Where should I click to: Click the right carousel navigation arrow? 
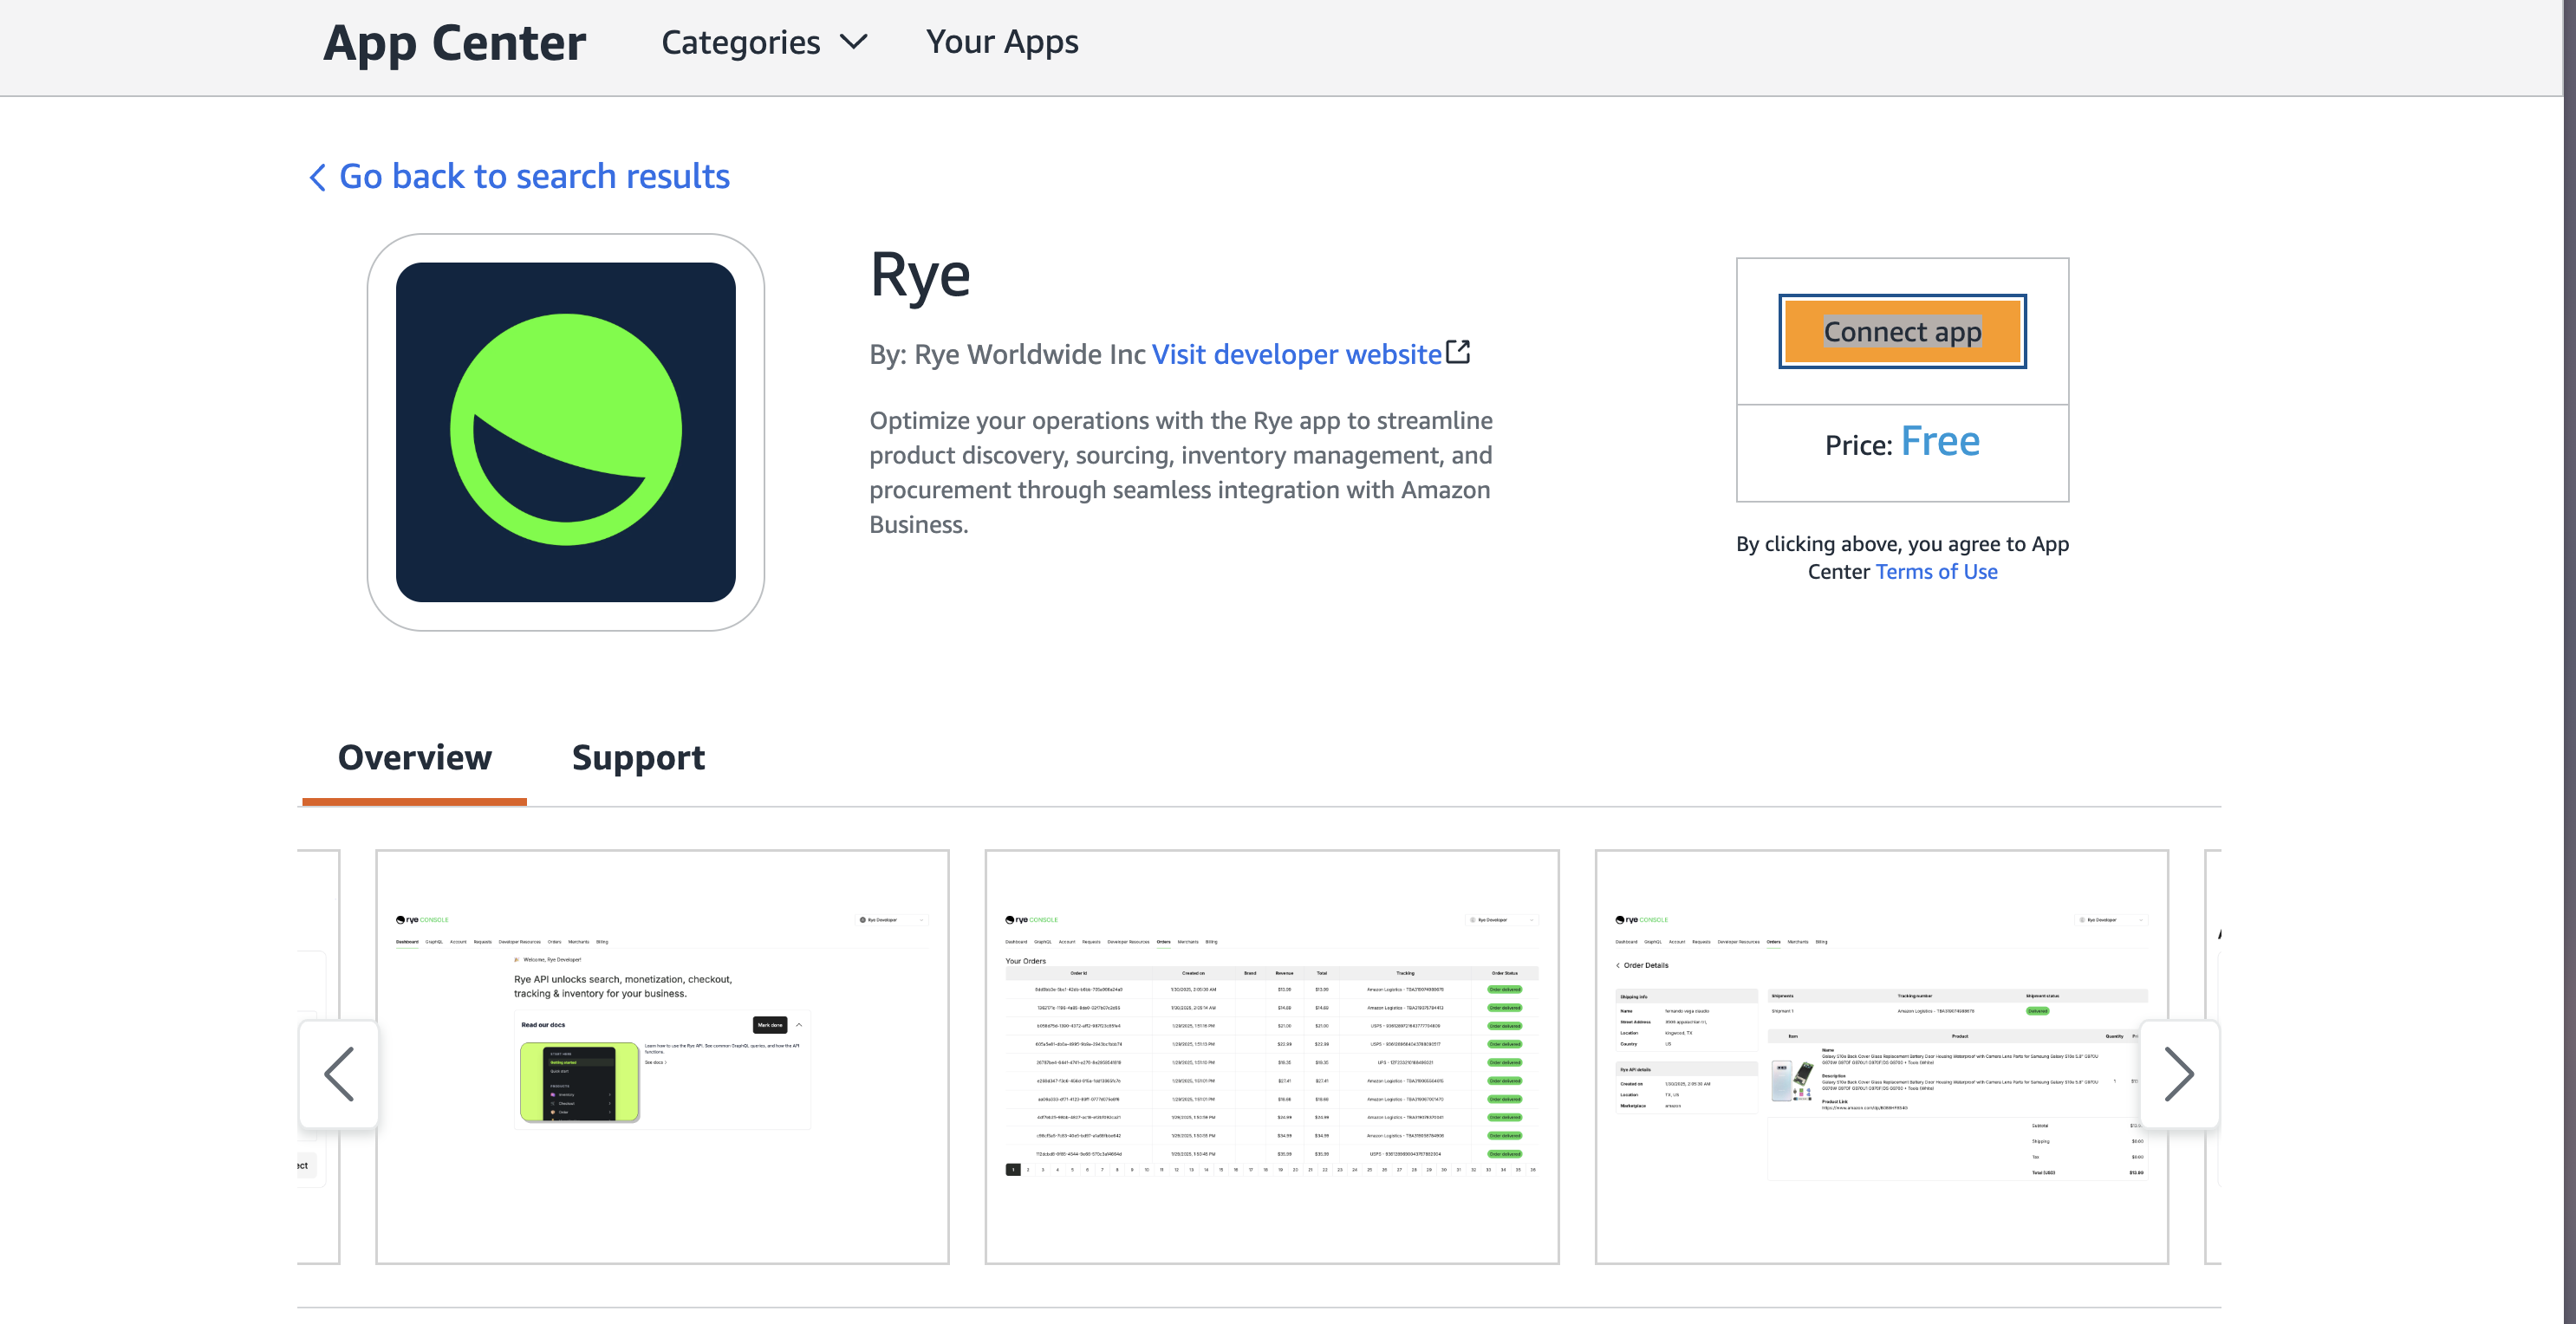tap(2180, 1074)
